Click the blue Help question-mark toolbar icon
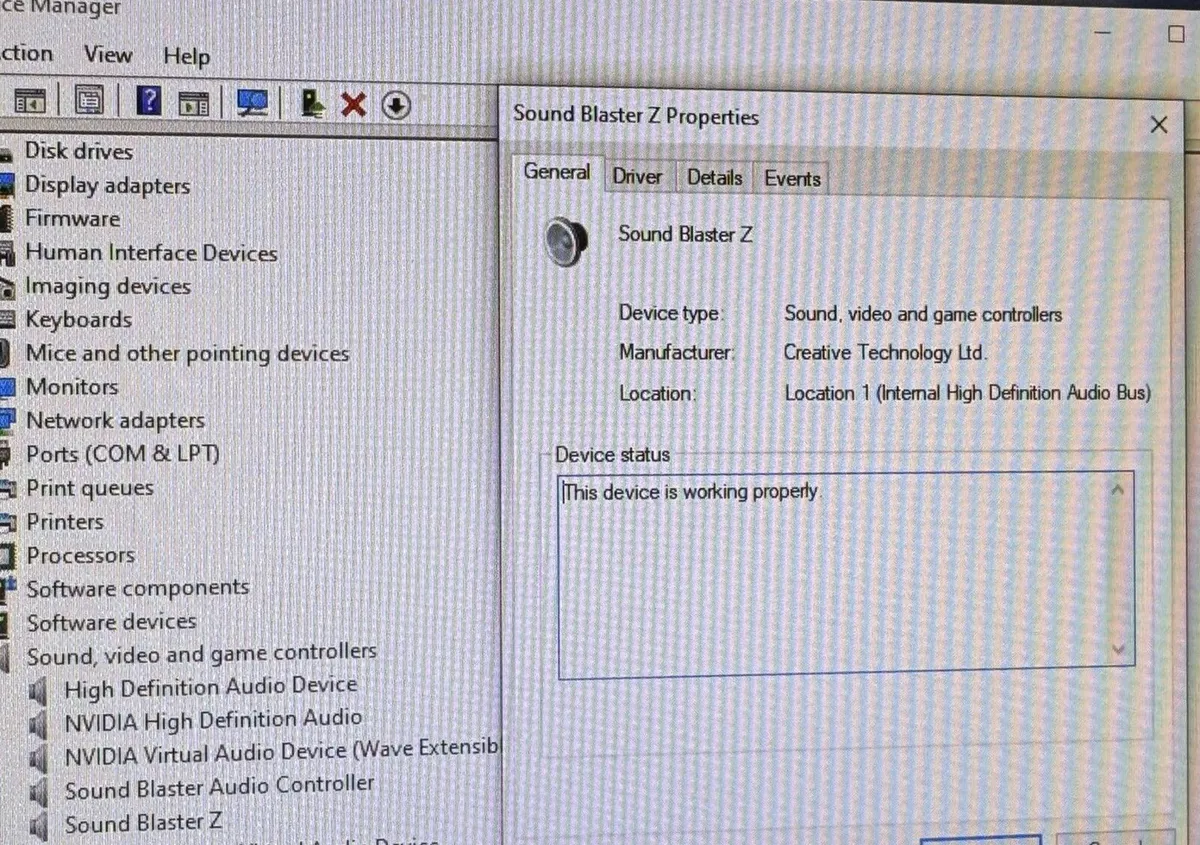 149,101
